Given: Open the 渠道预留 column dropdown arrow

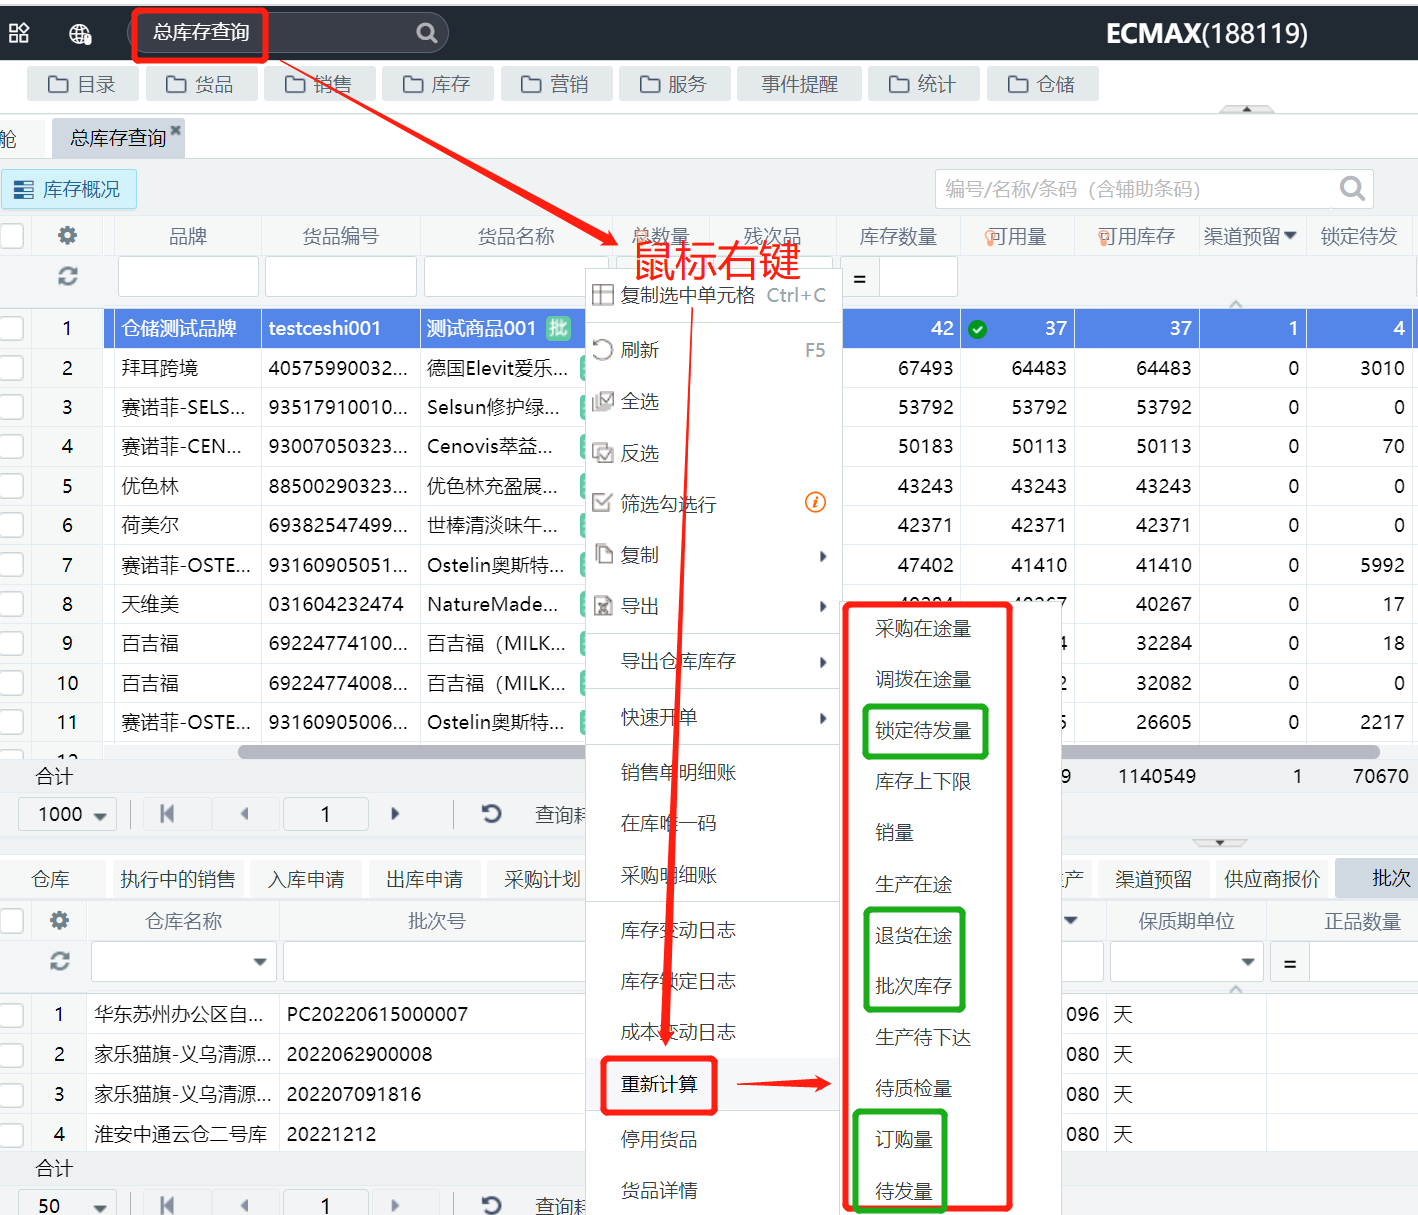Looking at the screenshot, I should (x=1290, y=236).
